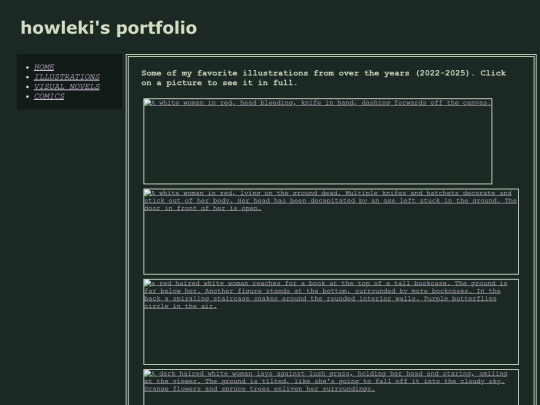Open the woman dashing with knife illustration
Viewport: 540px width, 405px height.
(x=318, y=141)
